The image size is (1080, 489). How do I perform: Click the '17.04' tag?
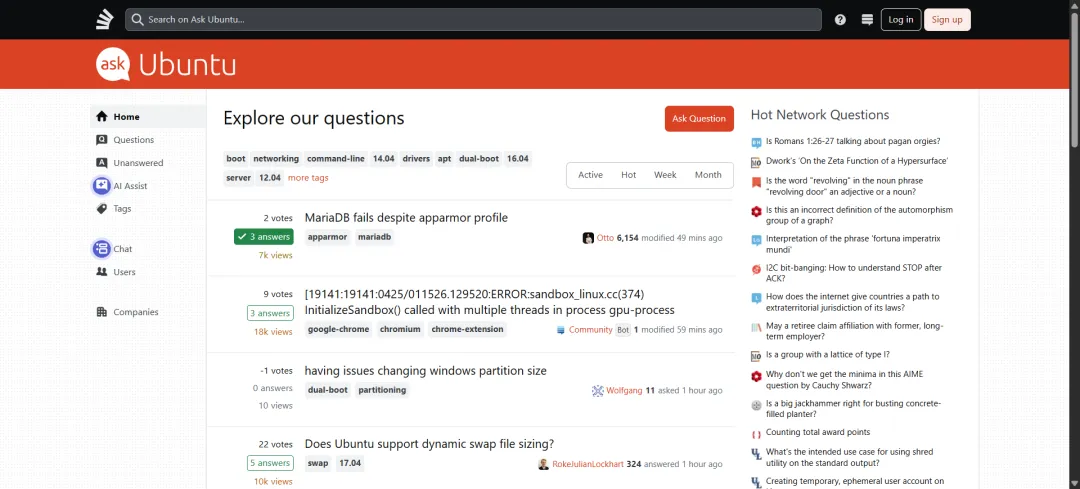[350, 463]
